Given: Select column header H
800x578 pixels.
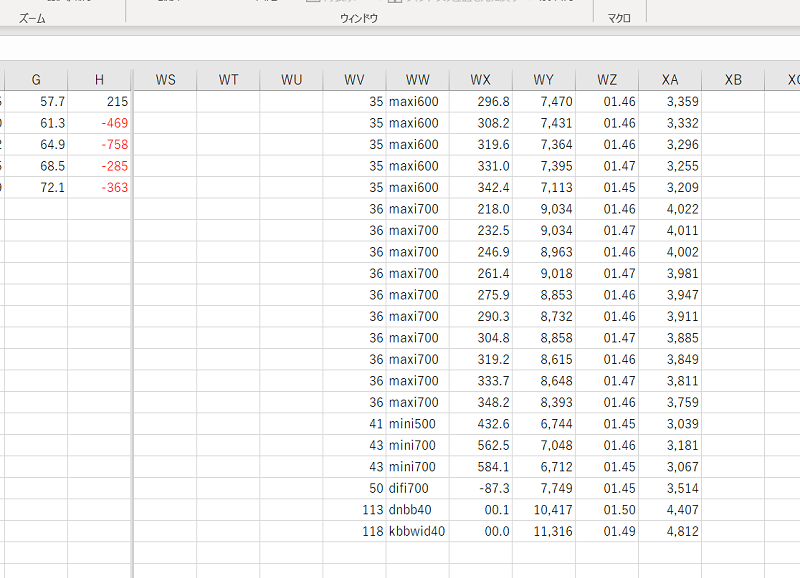Looking at the screenshot, I should click(x=99, y=80).
